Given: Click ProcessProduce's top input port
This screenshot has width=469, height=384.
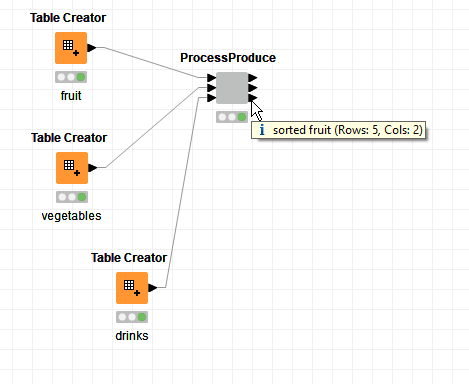Looking at the screenshot, I should [211, 78].
